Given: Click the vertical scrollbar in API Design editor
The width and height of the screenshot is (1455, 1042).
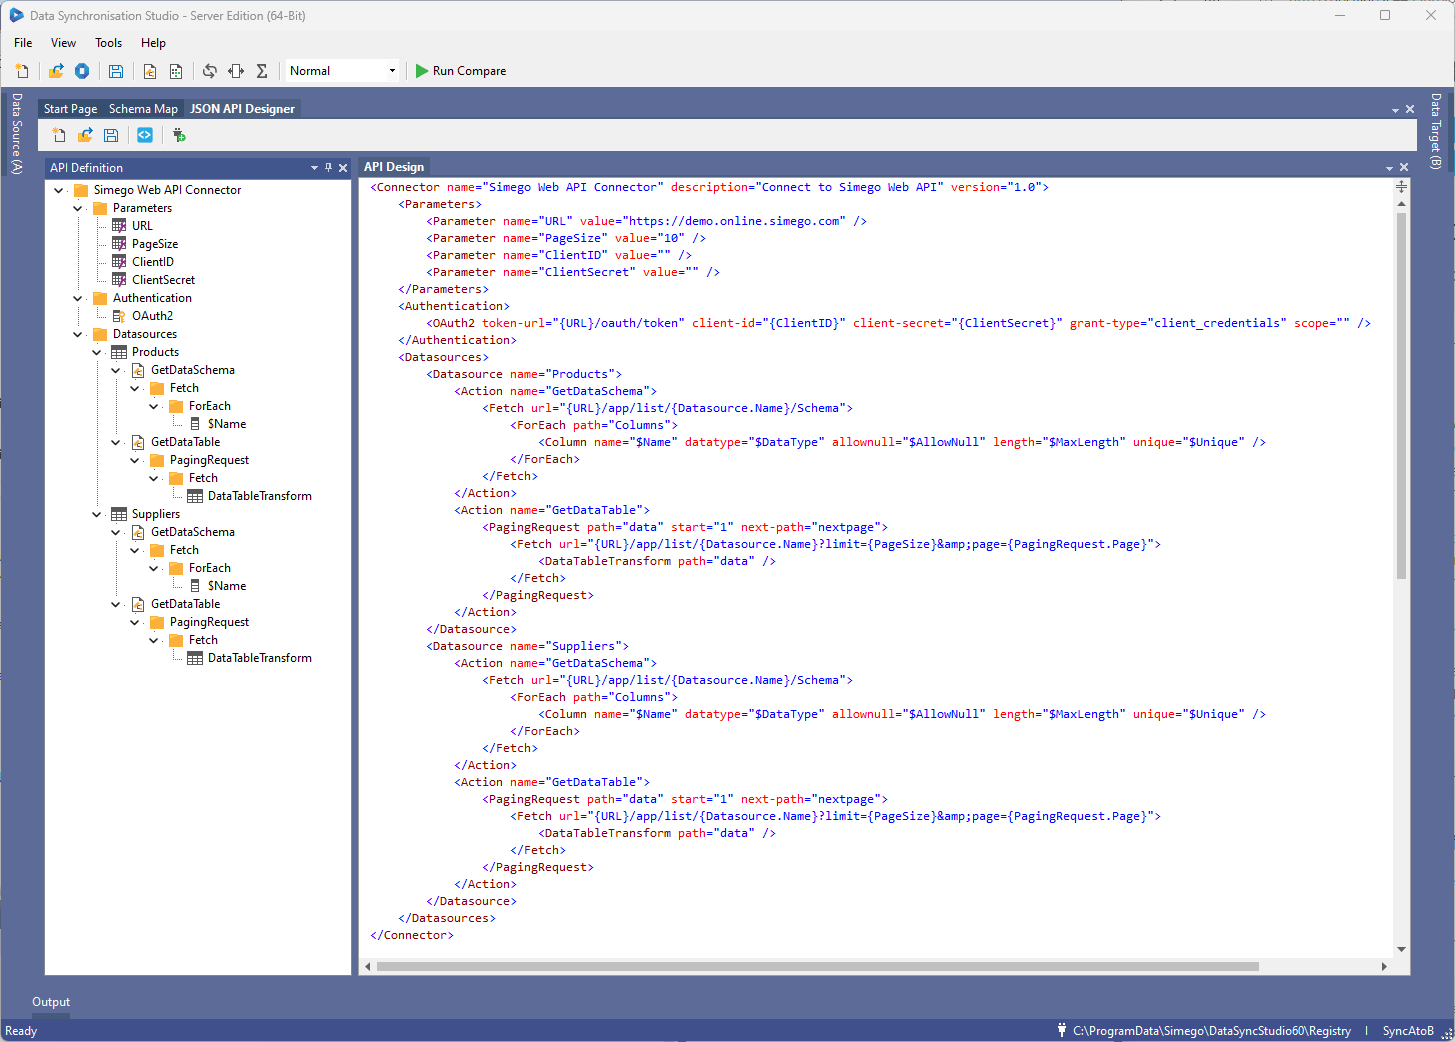Looking at the screenshot, I should [x=1401, y=396].
